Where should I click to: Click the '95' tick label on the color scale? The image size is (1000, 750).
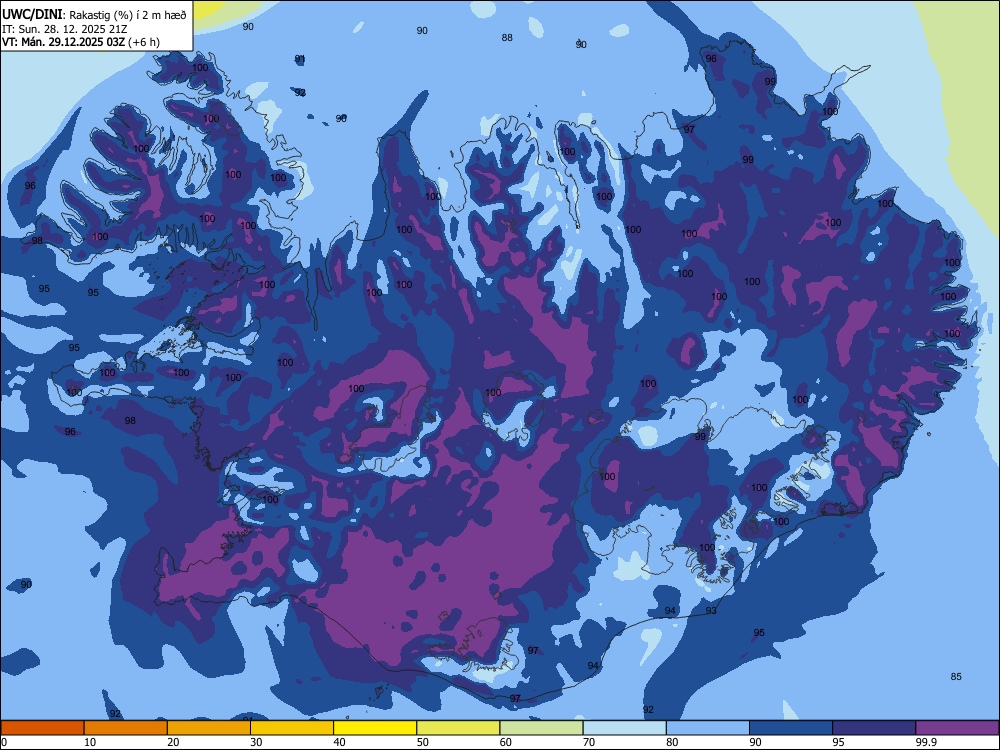(839, 742)
